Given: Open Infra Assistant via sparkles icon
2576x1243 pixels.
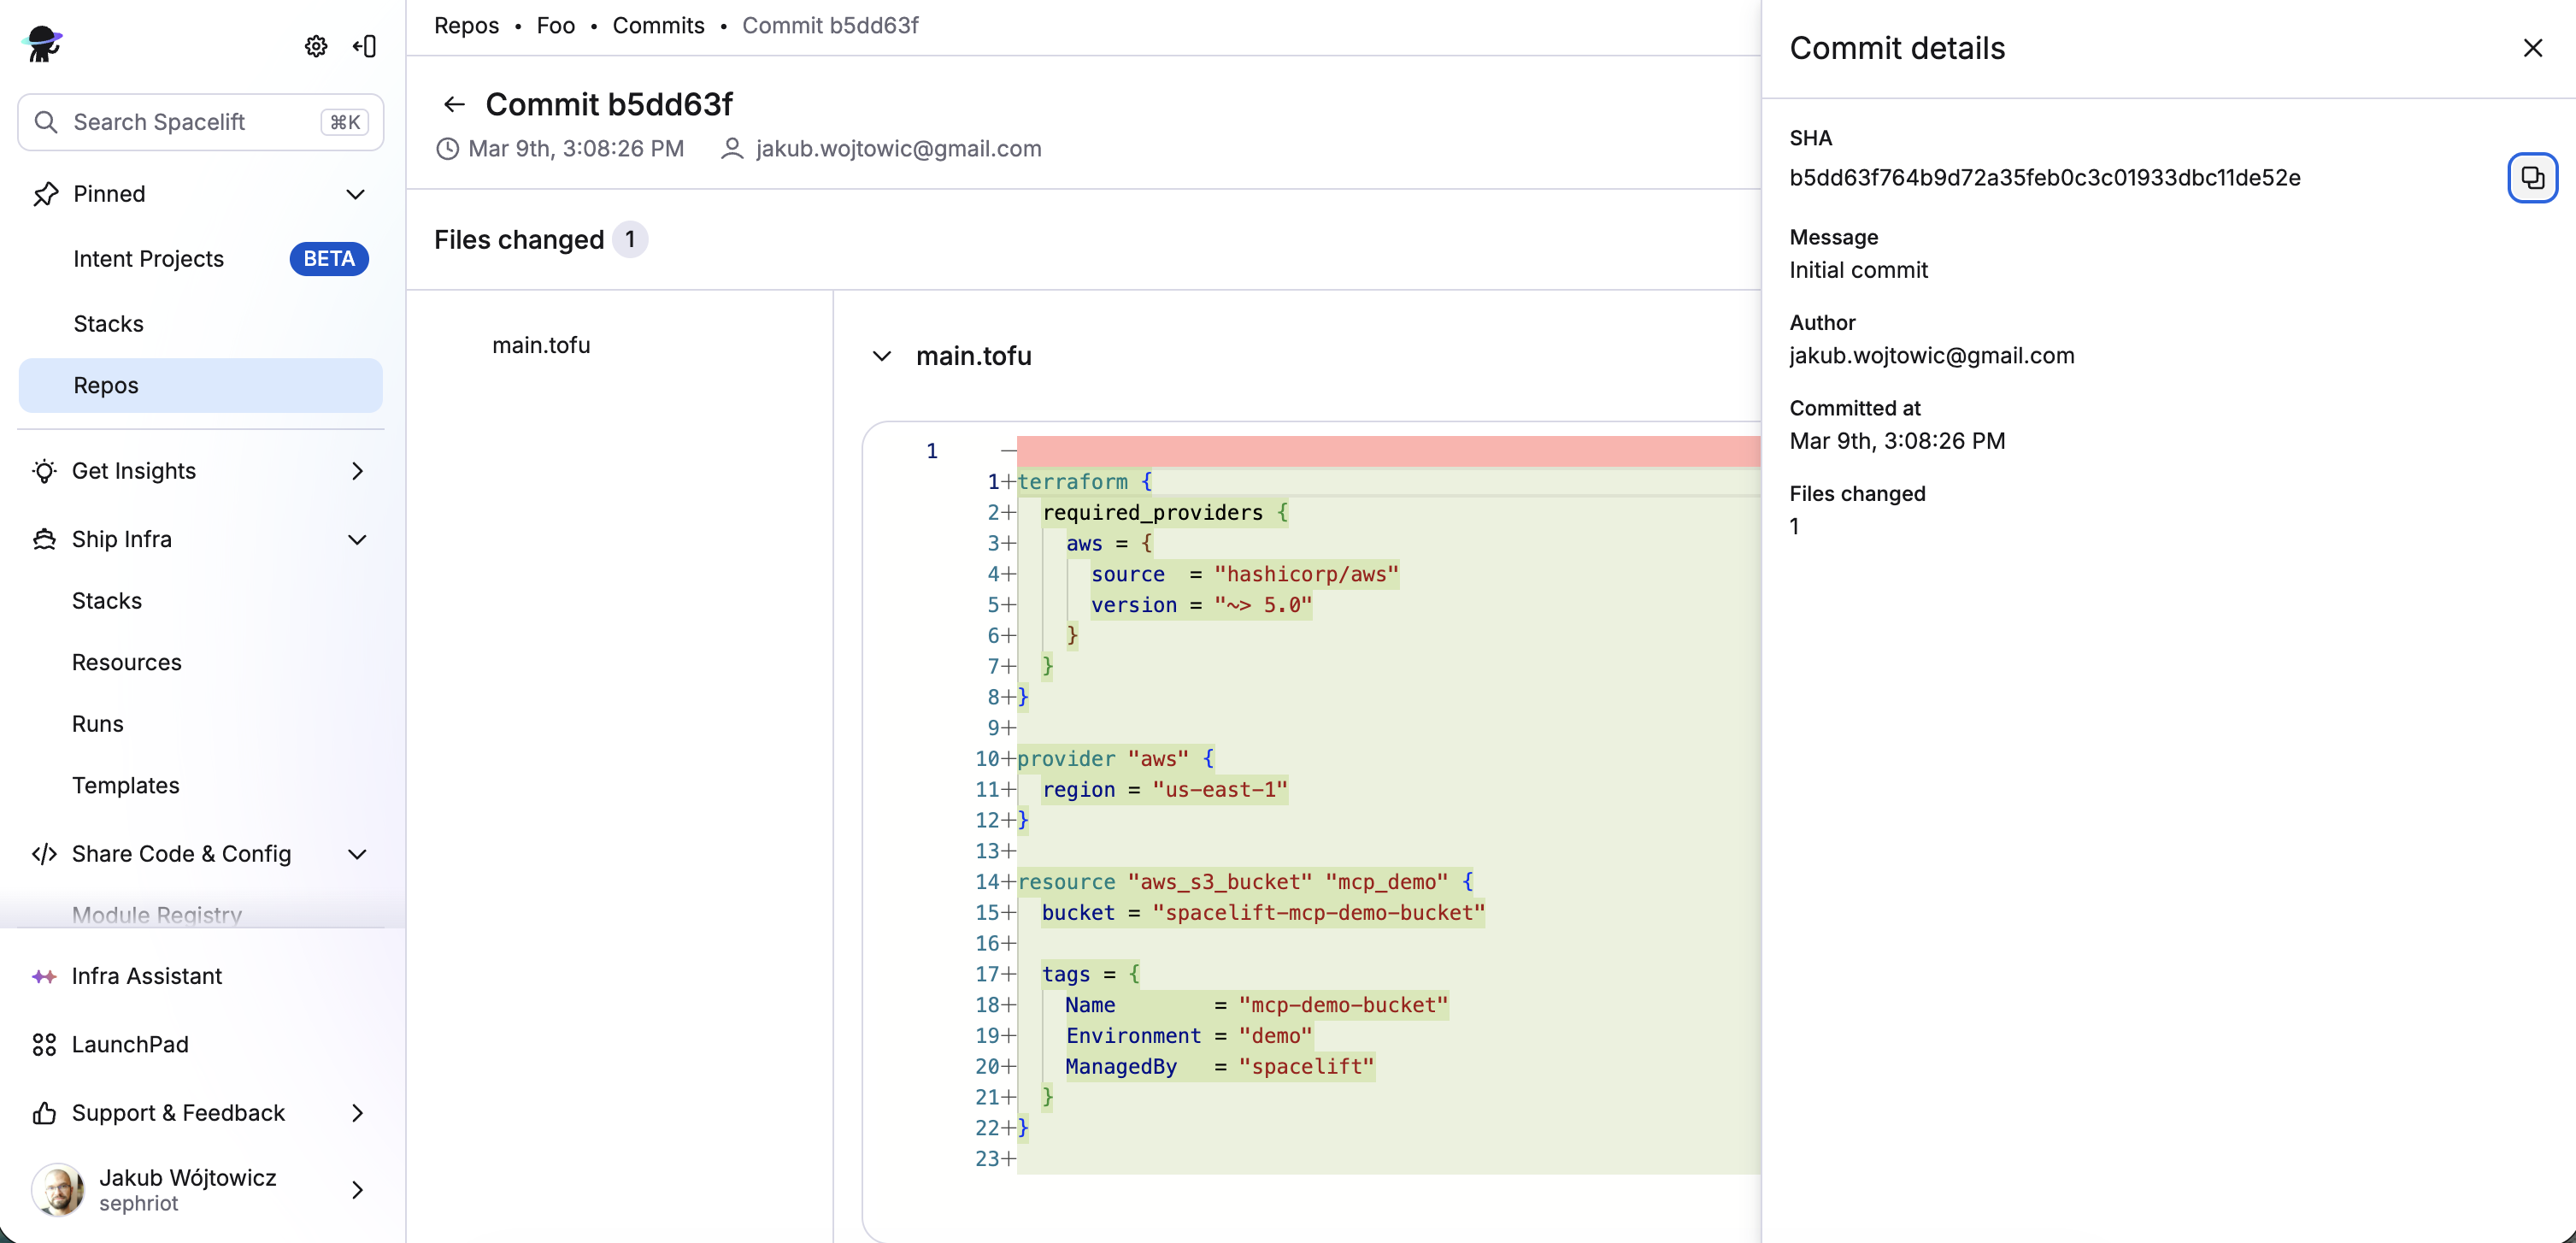Looking at the screenshot, I should click(x=45, y=976).
